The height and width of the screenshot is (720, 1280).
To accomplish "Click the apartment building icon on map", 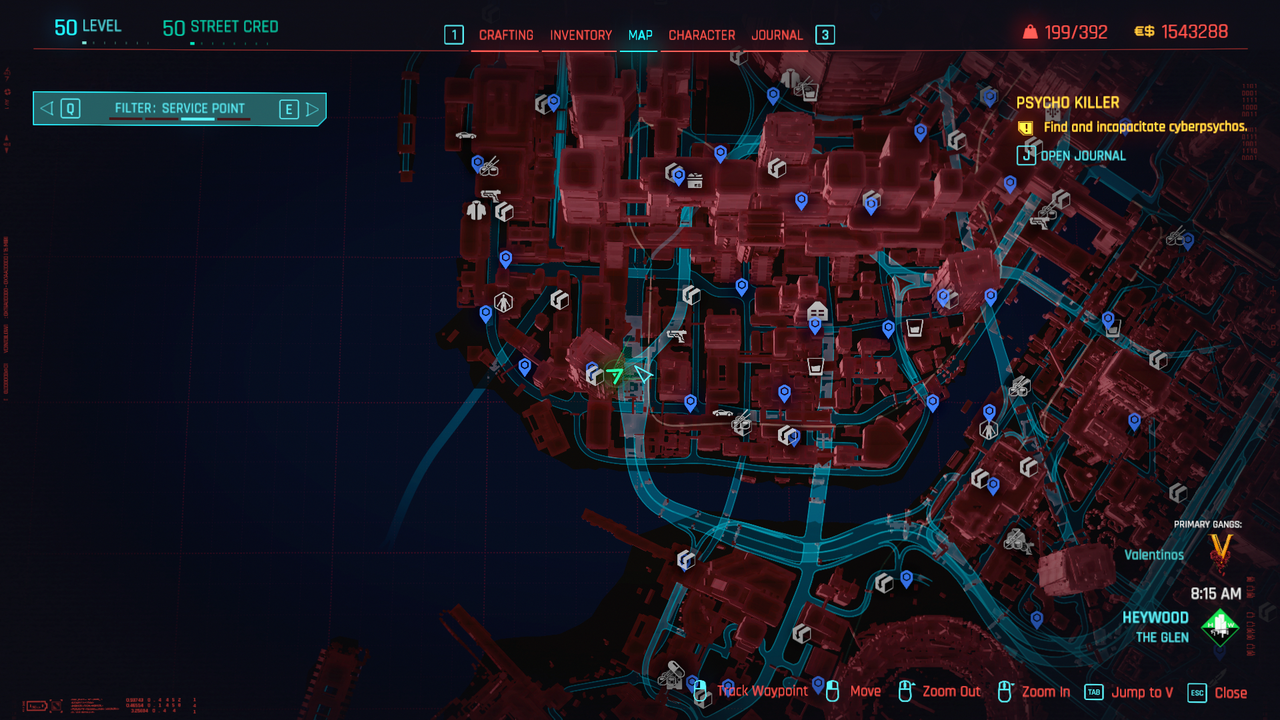I will (x=817, y=311).
